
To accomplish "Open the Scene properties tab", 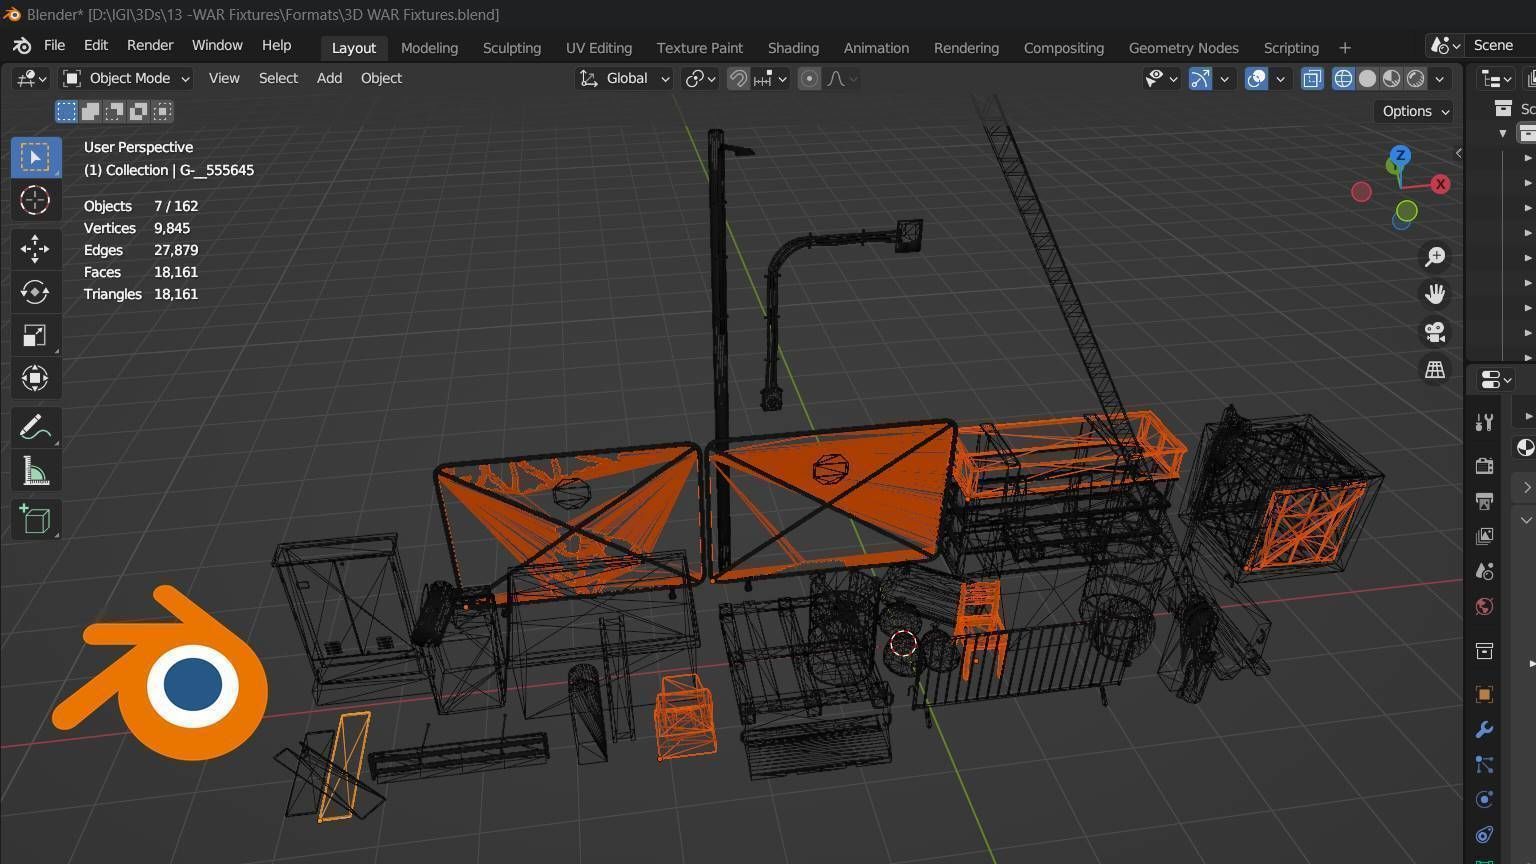I will point(1484,571).
